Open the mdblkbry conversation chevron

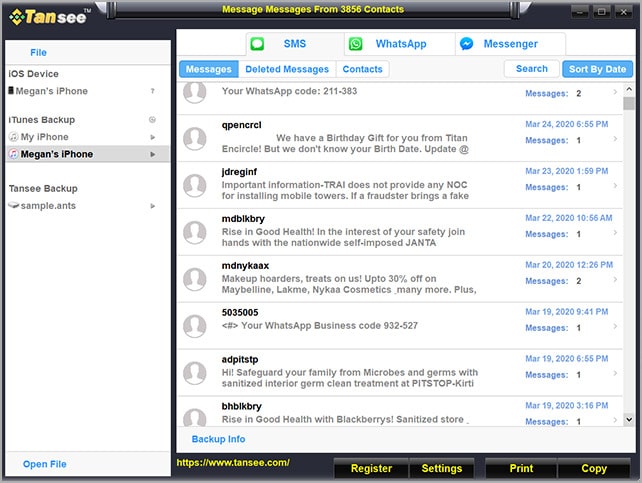615,234
